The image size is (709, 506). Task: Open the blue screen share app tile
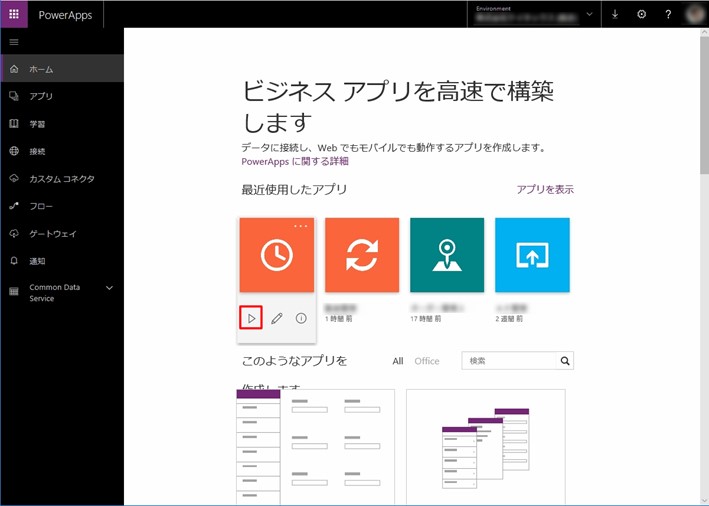click(532, 255)
